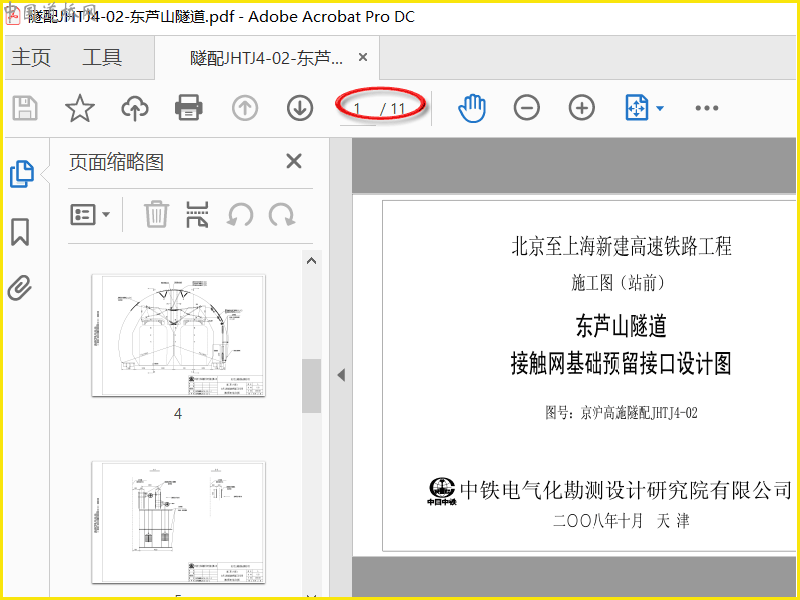Screen dimensions: 800x600
Task: Print the document with the printer icon
Action: tap(189, 108)
